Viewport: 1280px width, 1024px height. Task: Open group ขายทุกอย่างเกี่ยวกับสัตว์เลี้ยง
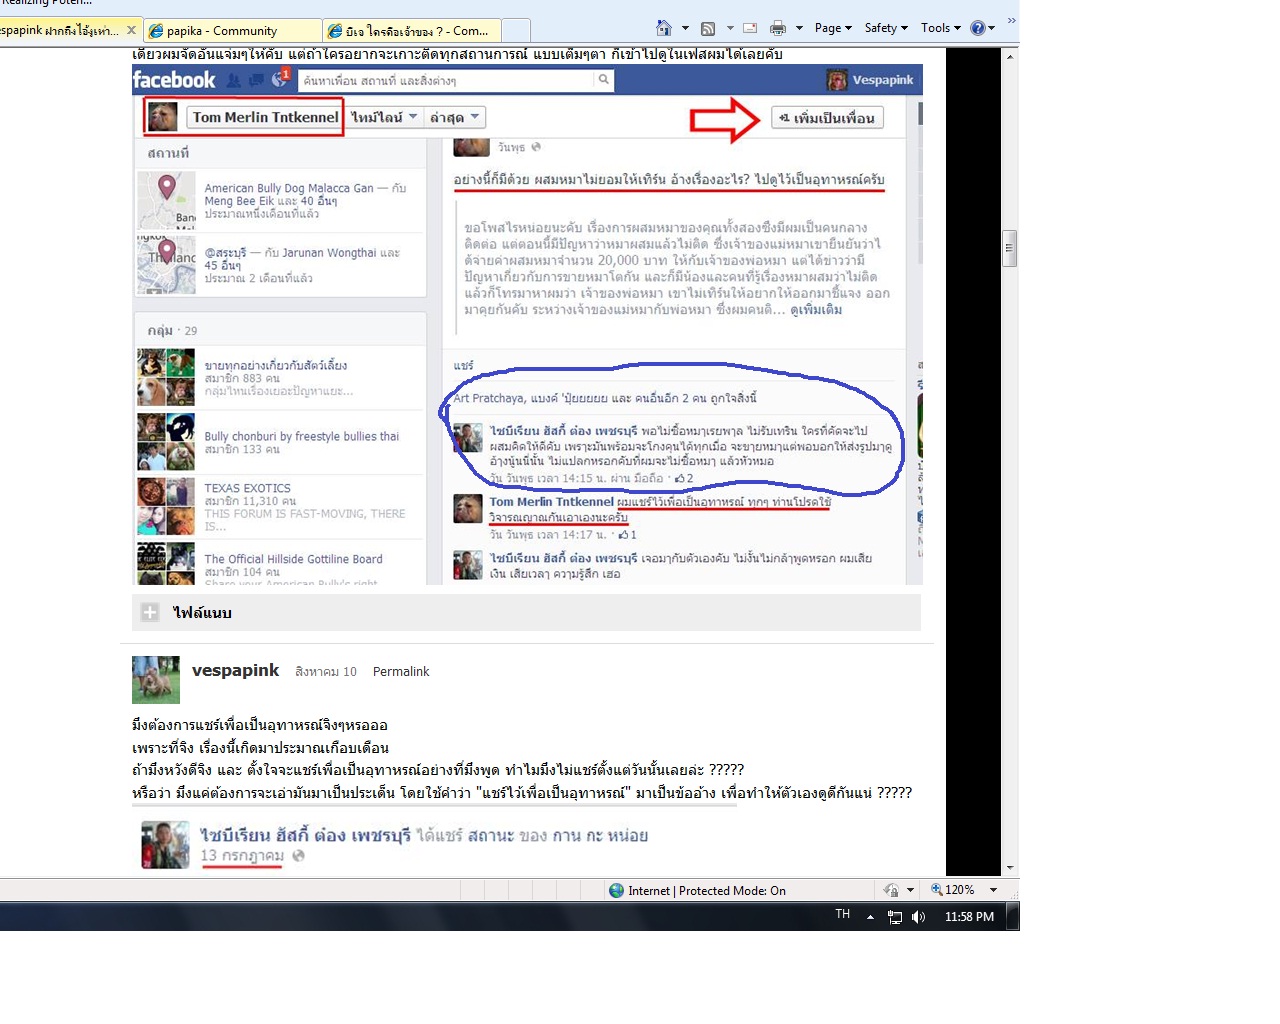pos(276,365)
